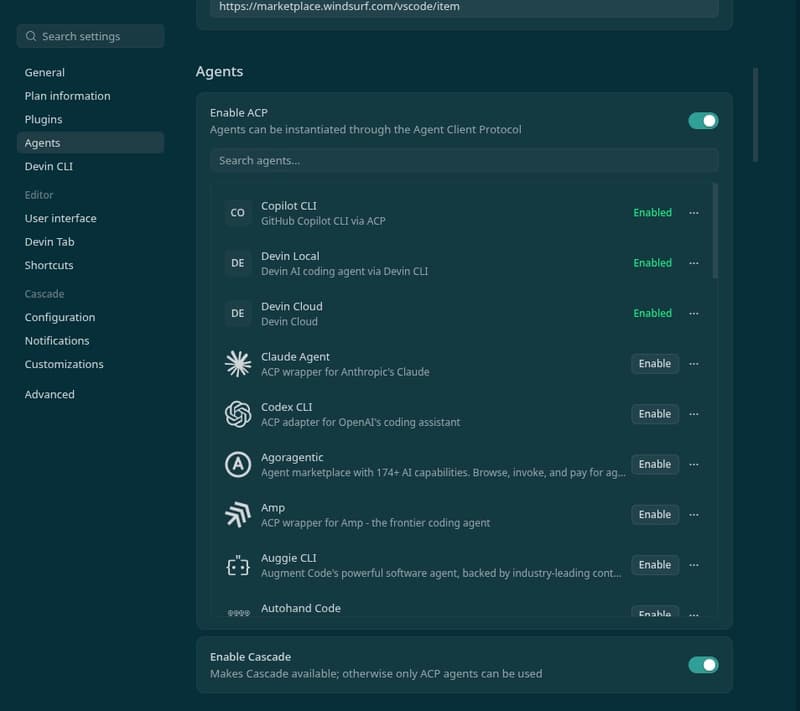
Task: Click 'Devin AI coding agent via Devin CLI'
Action: 344,271
